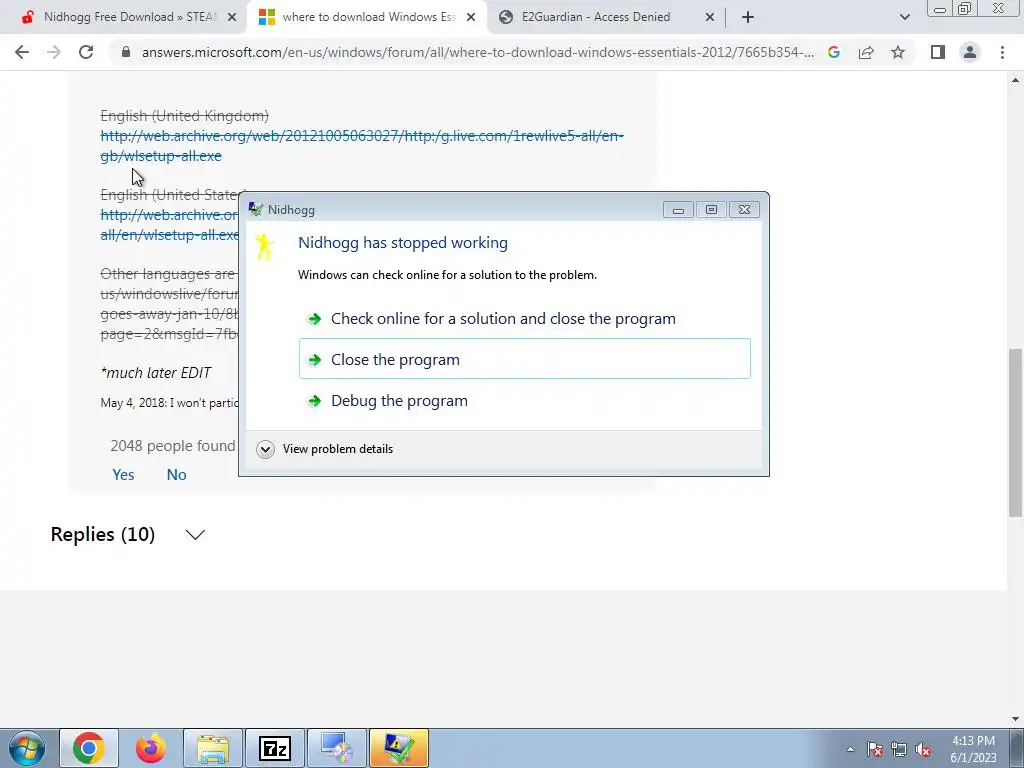Open Chrome side panel
The height and width of the screenshot is (768, 1024).
938,52
